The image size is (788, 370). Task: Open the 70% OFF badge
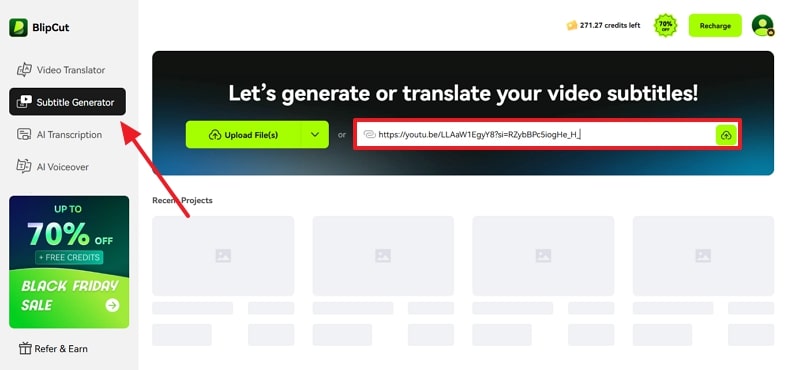(x=665, y=25)
